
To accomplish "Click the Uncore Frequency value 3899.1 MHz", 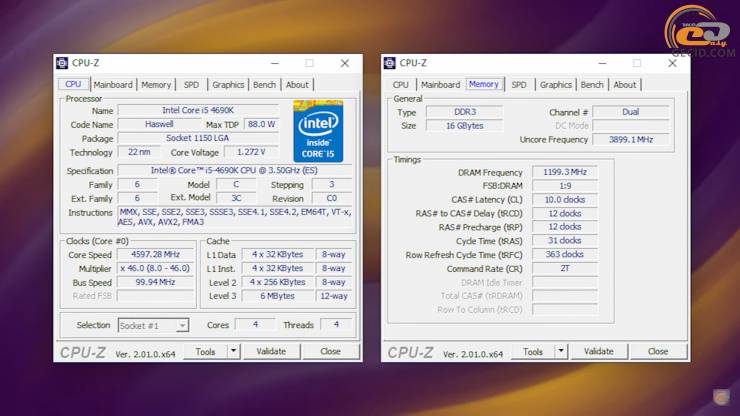I will [x=631, y=139].
